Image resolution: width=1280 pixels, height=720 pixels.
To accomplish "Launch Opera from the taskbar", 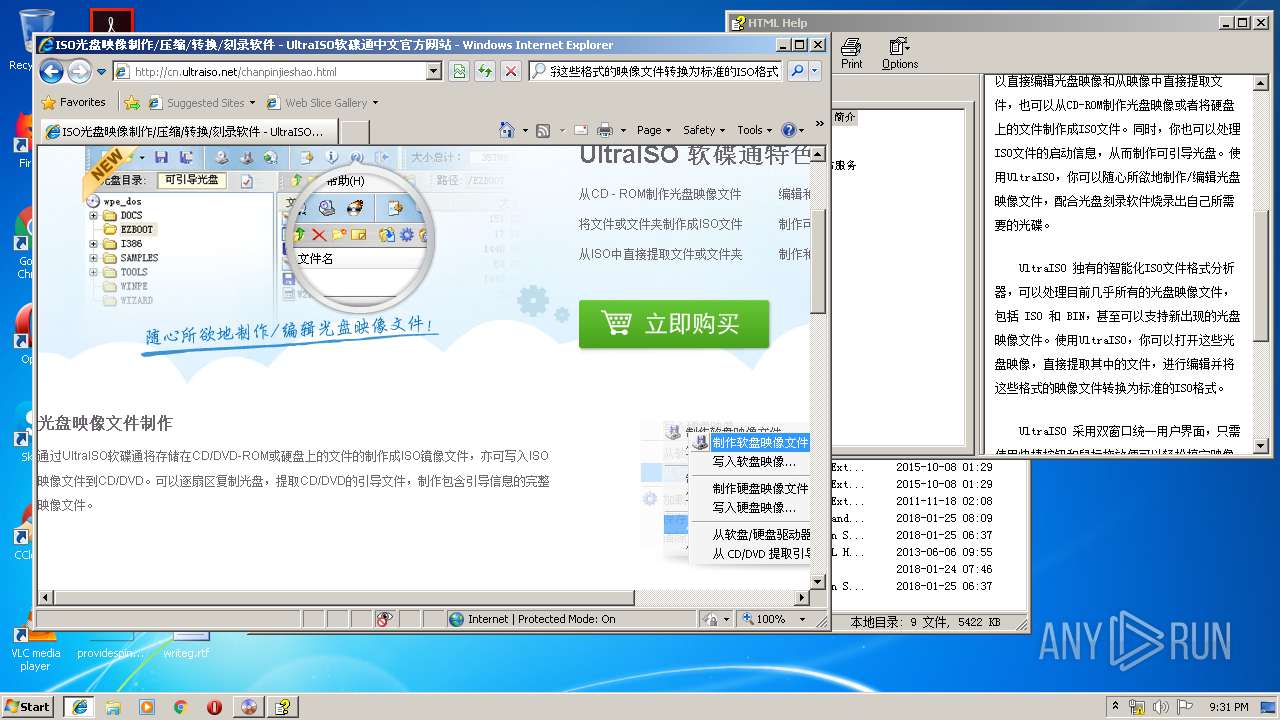I will pos(214,707).
